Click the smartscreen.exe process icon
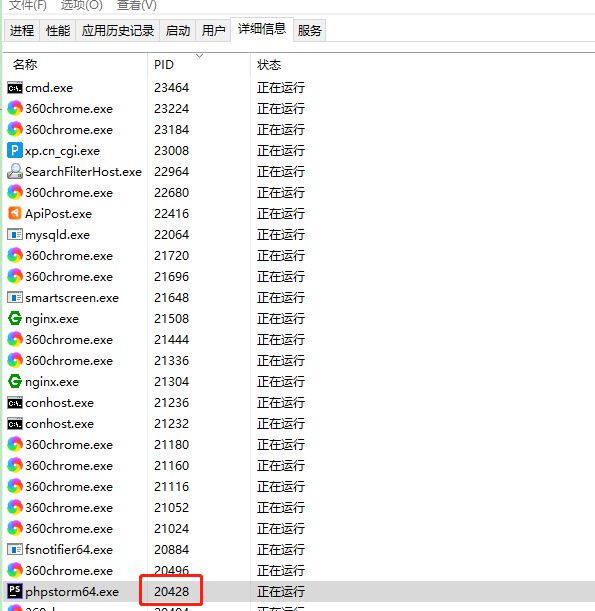Viewport: 595px width, 611px height. pos(15,298)
